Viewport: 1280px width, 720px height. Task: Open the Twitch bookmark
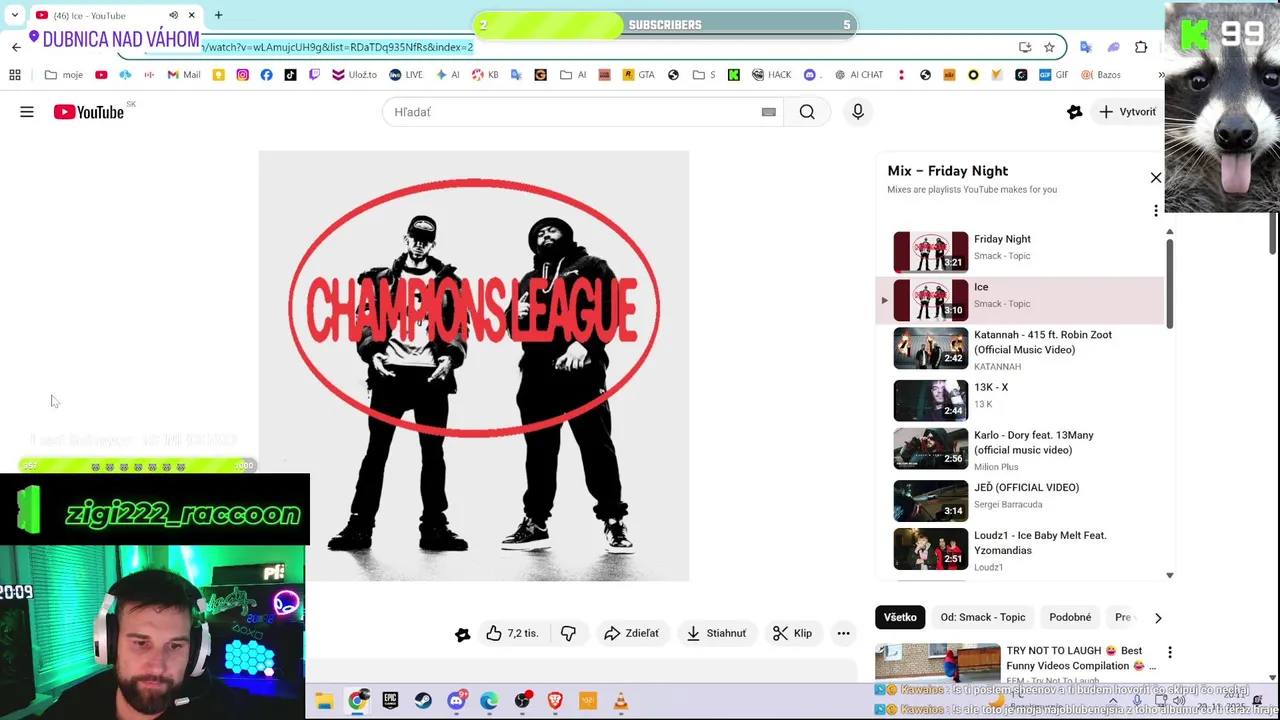point(315,75)
